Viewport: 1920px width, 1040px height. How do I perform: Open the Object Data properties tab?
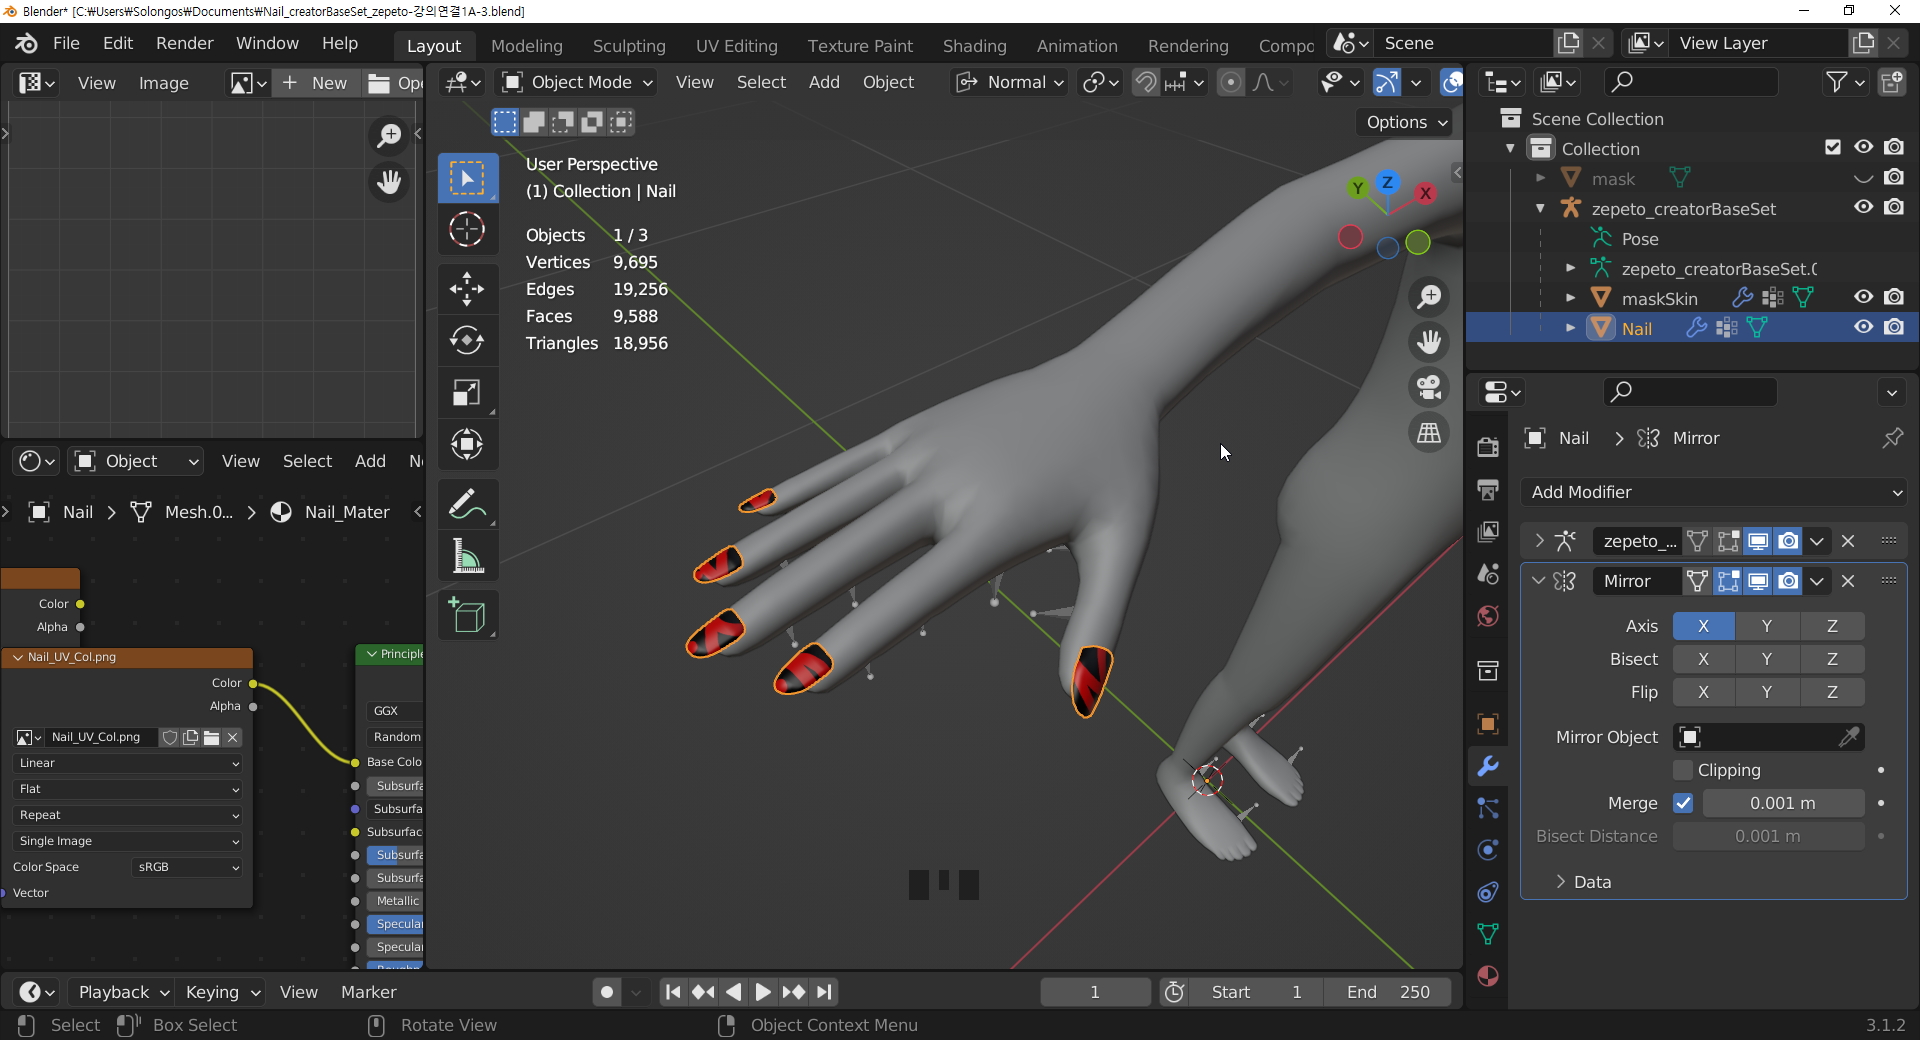[x=1488, y=934]
